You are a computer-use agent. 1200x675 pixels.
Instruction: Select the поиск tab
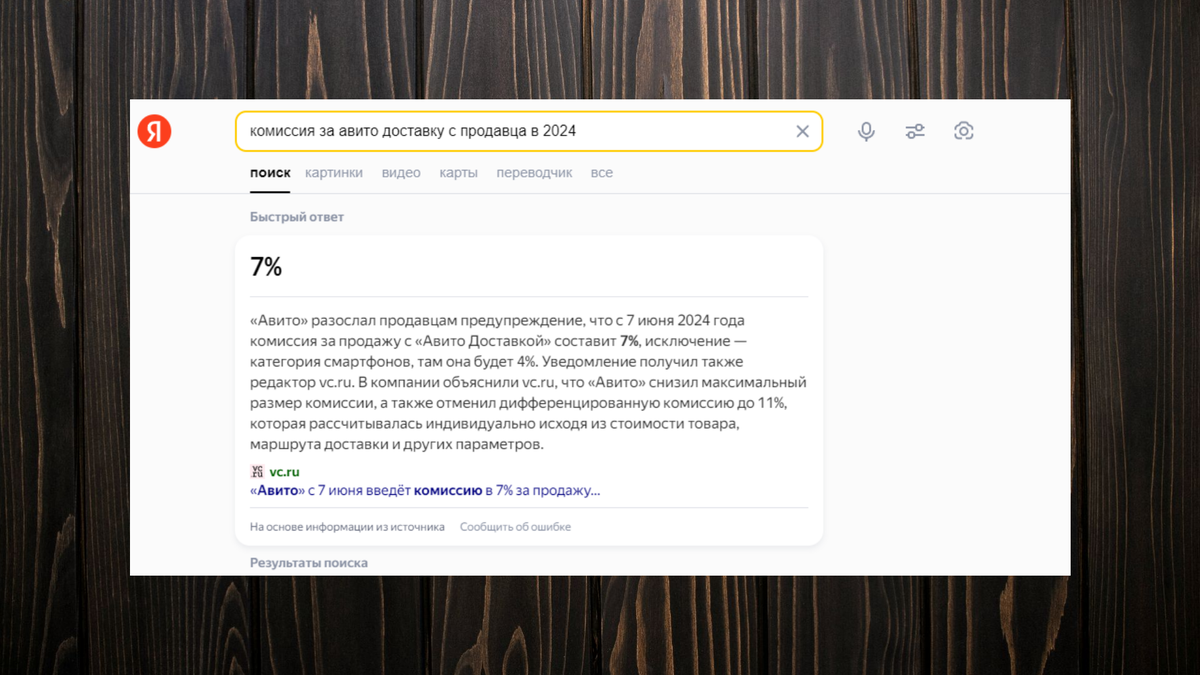[x=270, y=173]
